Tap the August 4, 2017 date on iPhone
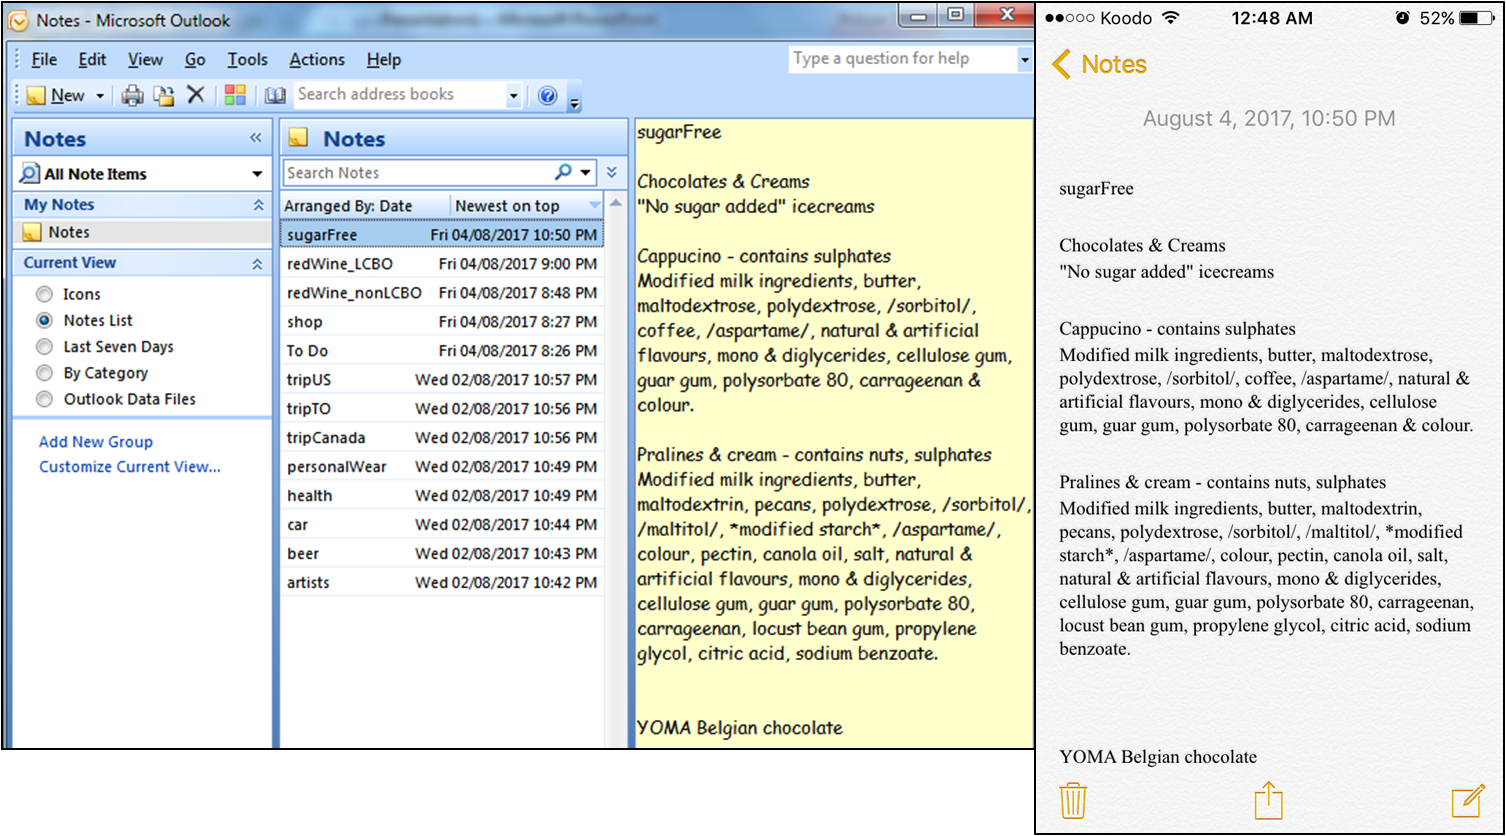The height and width of the screenshot is (836, 1506). [x=1269, y=119]
